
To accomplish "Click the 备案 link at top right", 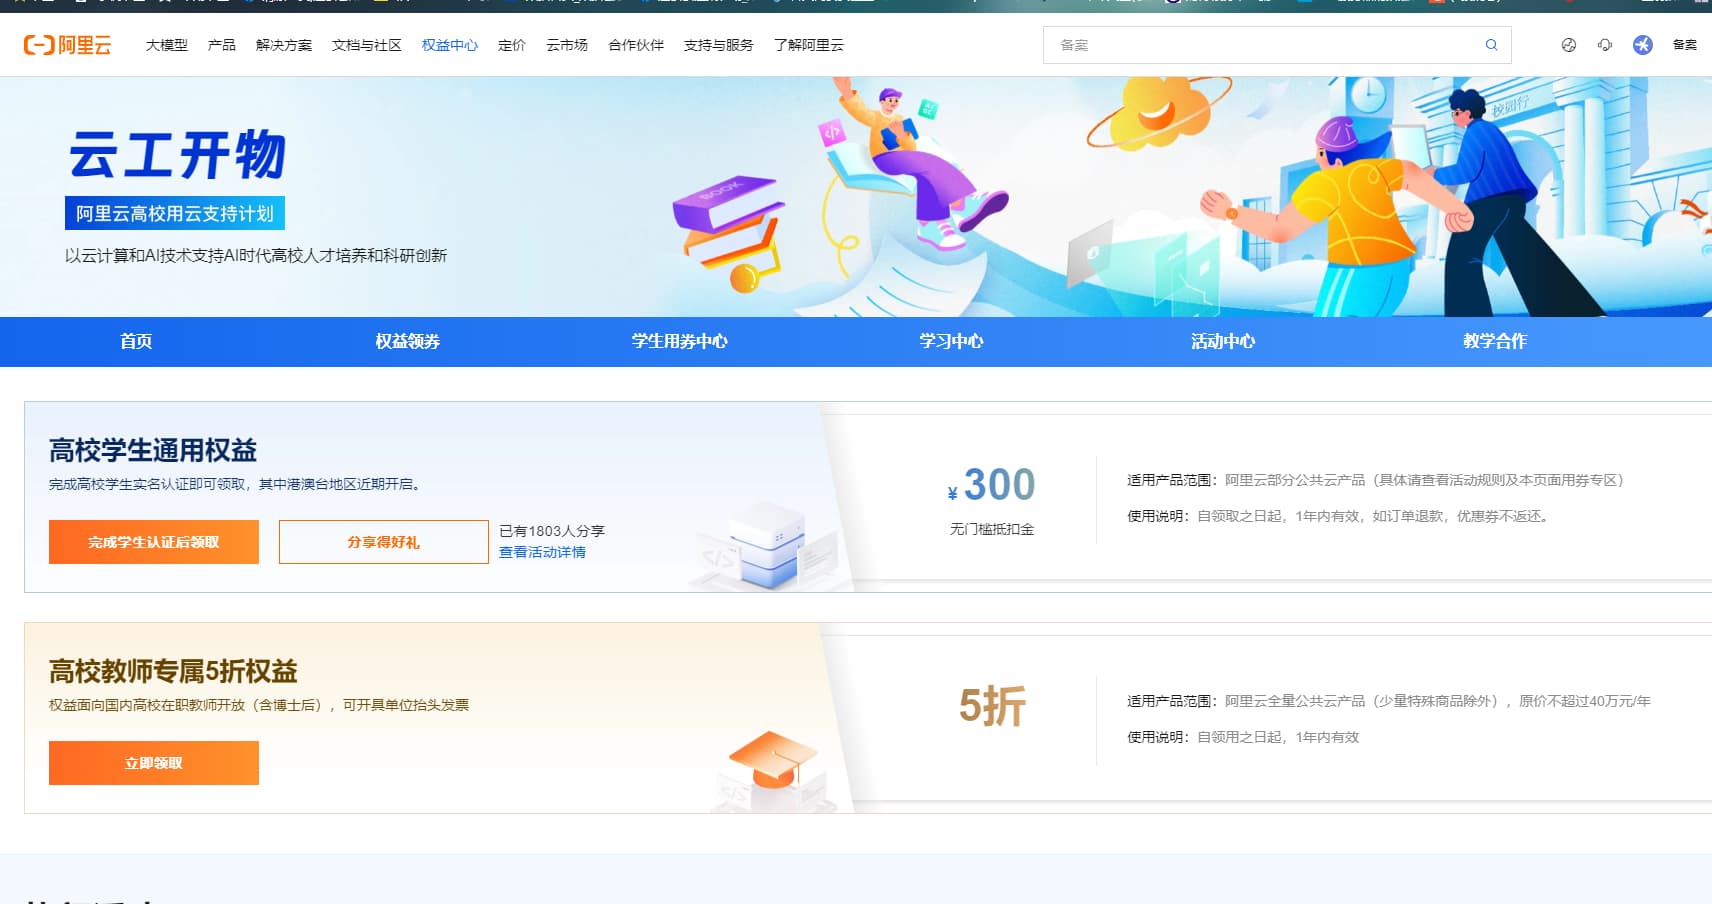I will tap(1685, 45).
